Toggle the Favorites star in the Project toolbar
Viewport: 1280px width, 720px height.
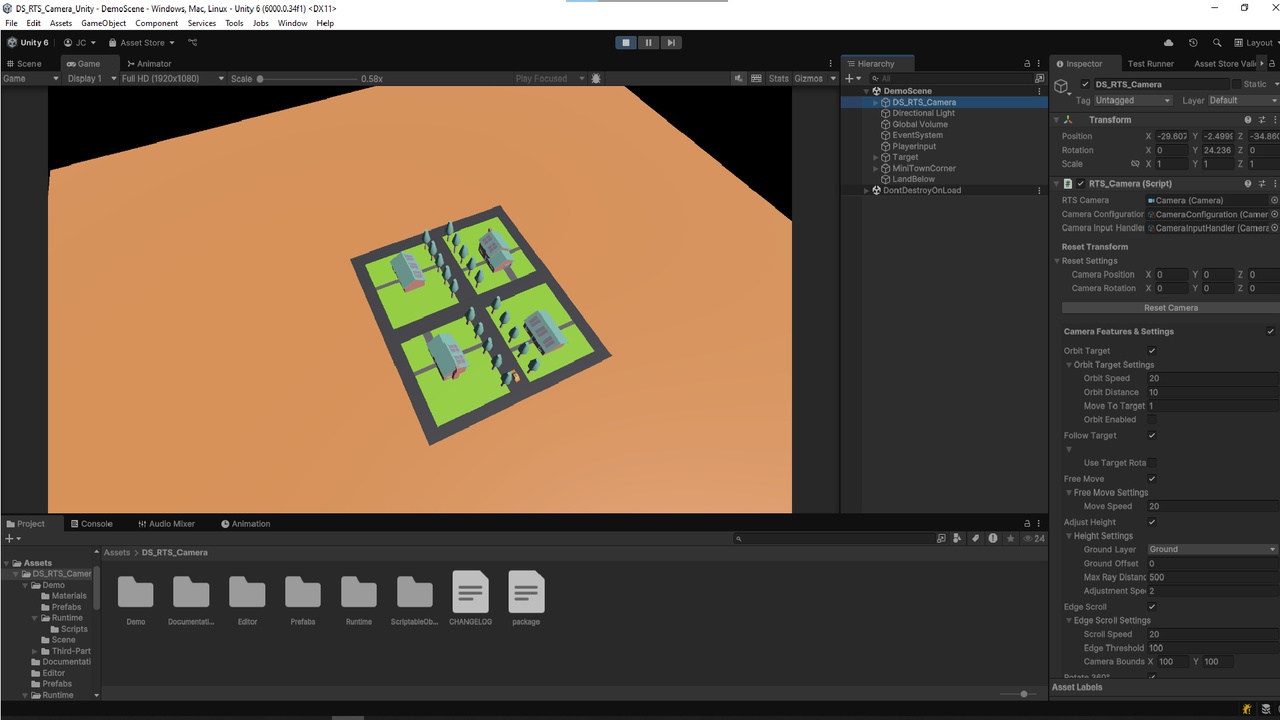1011,538
